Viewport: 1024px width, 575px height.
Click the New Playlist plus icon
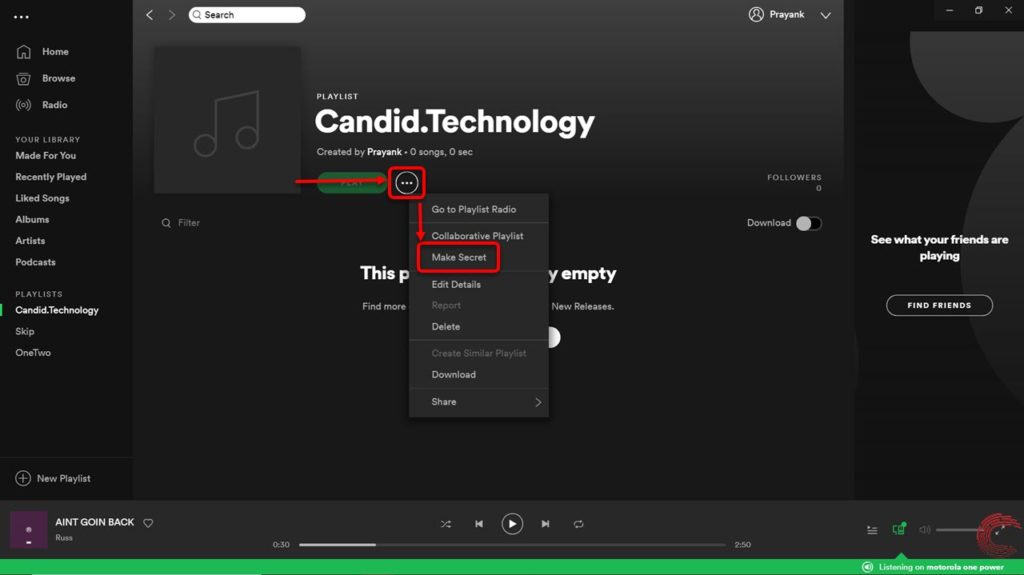point(23,478)
